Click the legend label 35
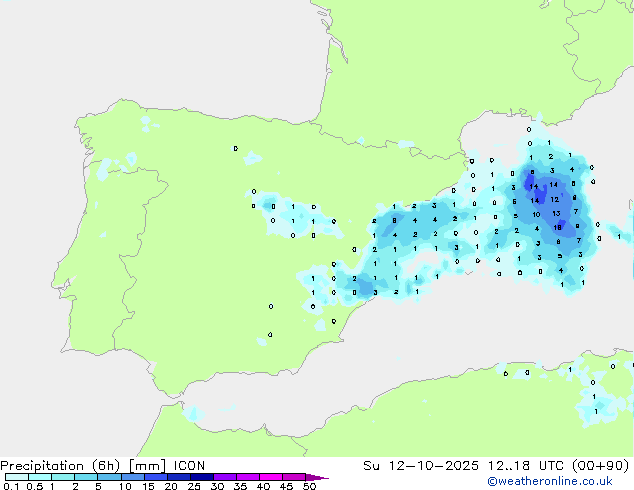Screen dimensions: 634x490 coord(240,486)
